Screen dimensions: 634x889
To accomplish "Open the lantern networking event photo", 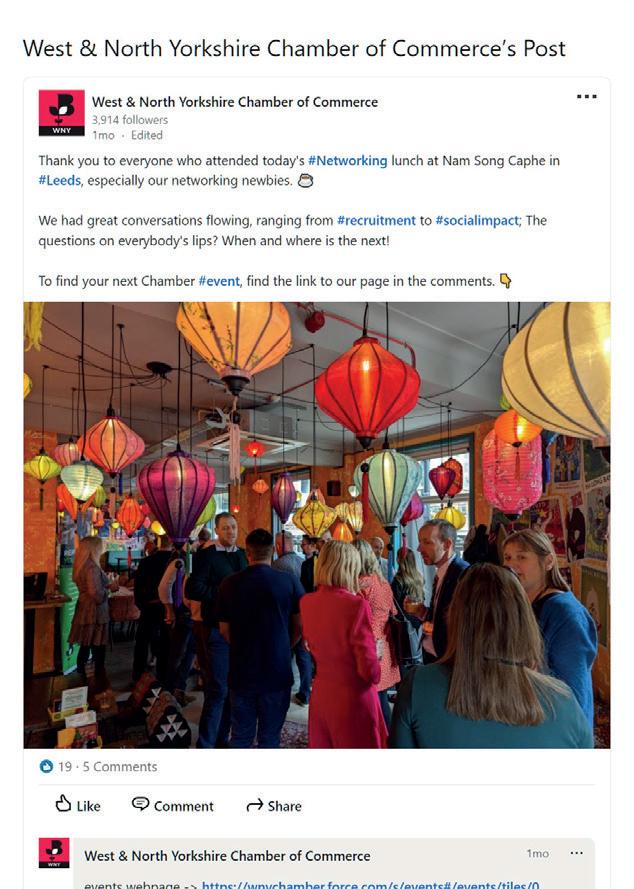I will (x=317, y=525).
